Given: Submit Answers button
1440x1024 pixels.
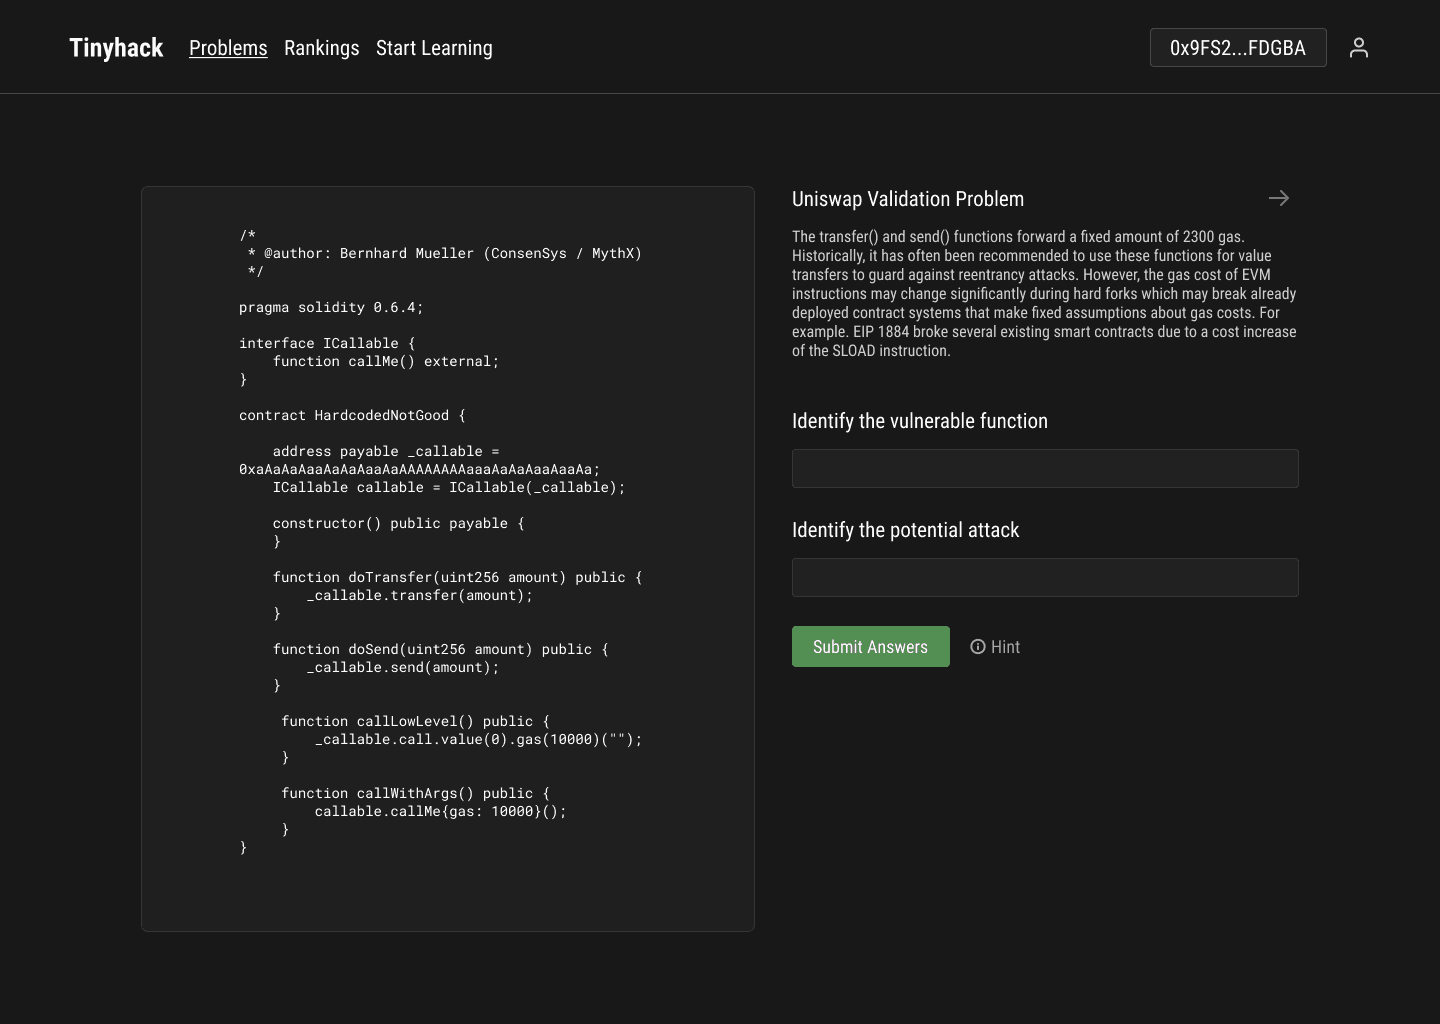Looking at the screenshot, I should (870, 647).
